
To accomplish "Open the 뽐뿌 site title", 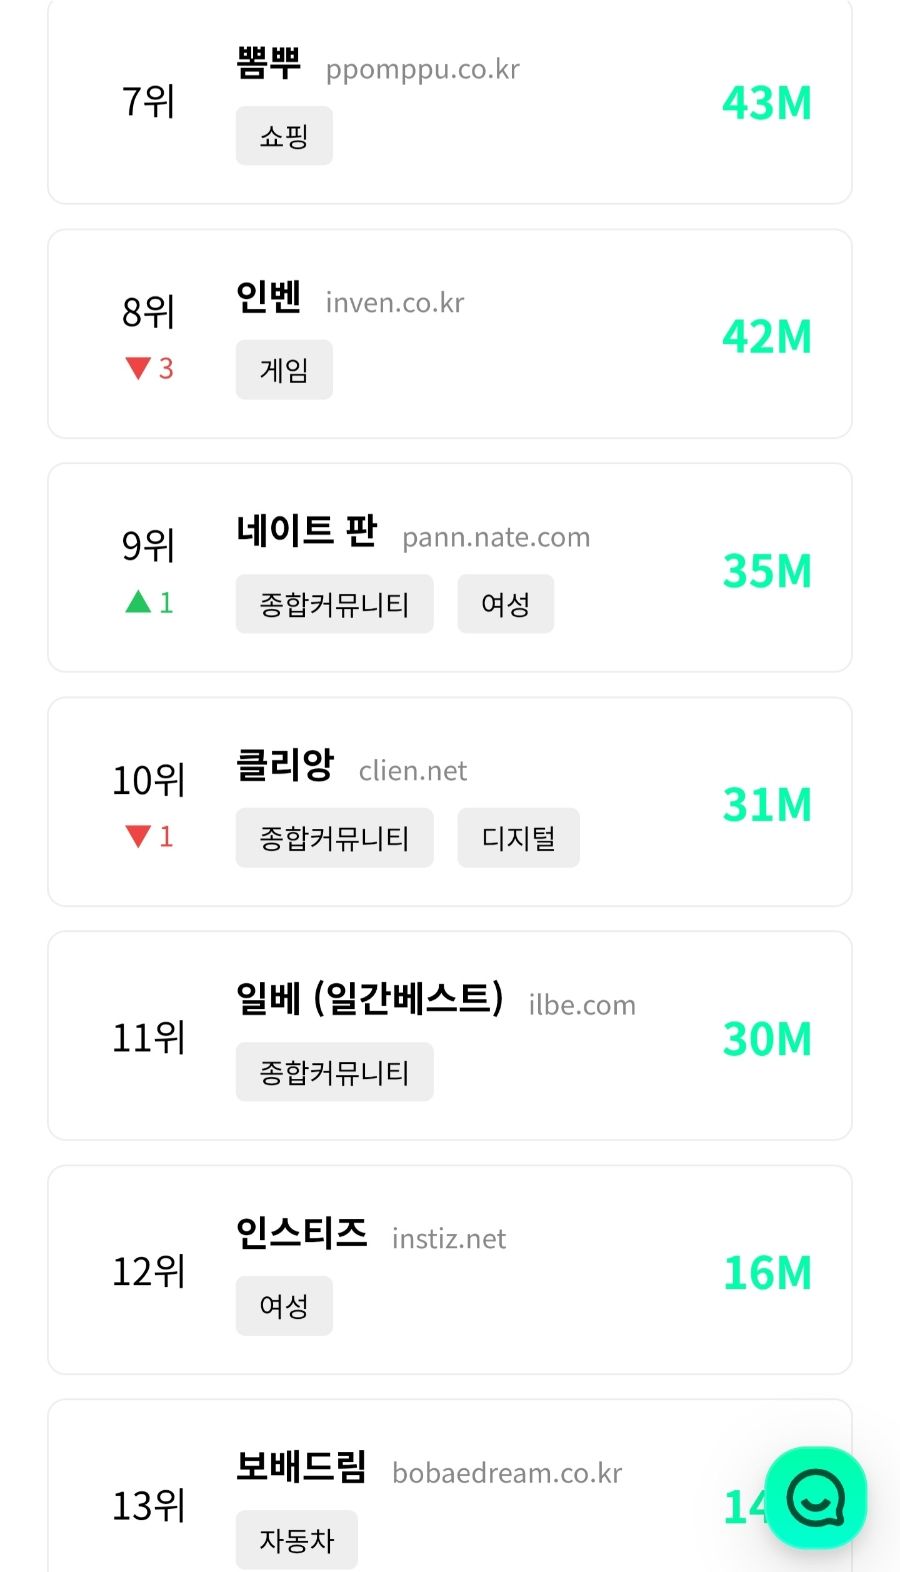I will [268, 63].
